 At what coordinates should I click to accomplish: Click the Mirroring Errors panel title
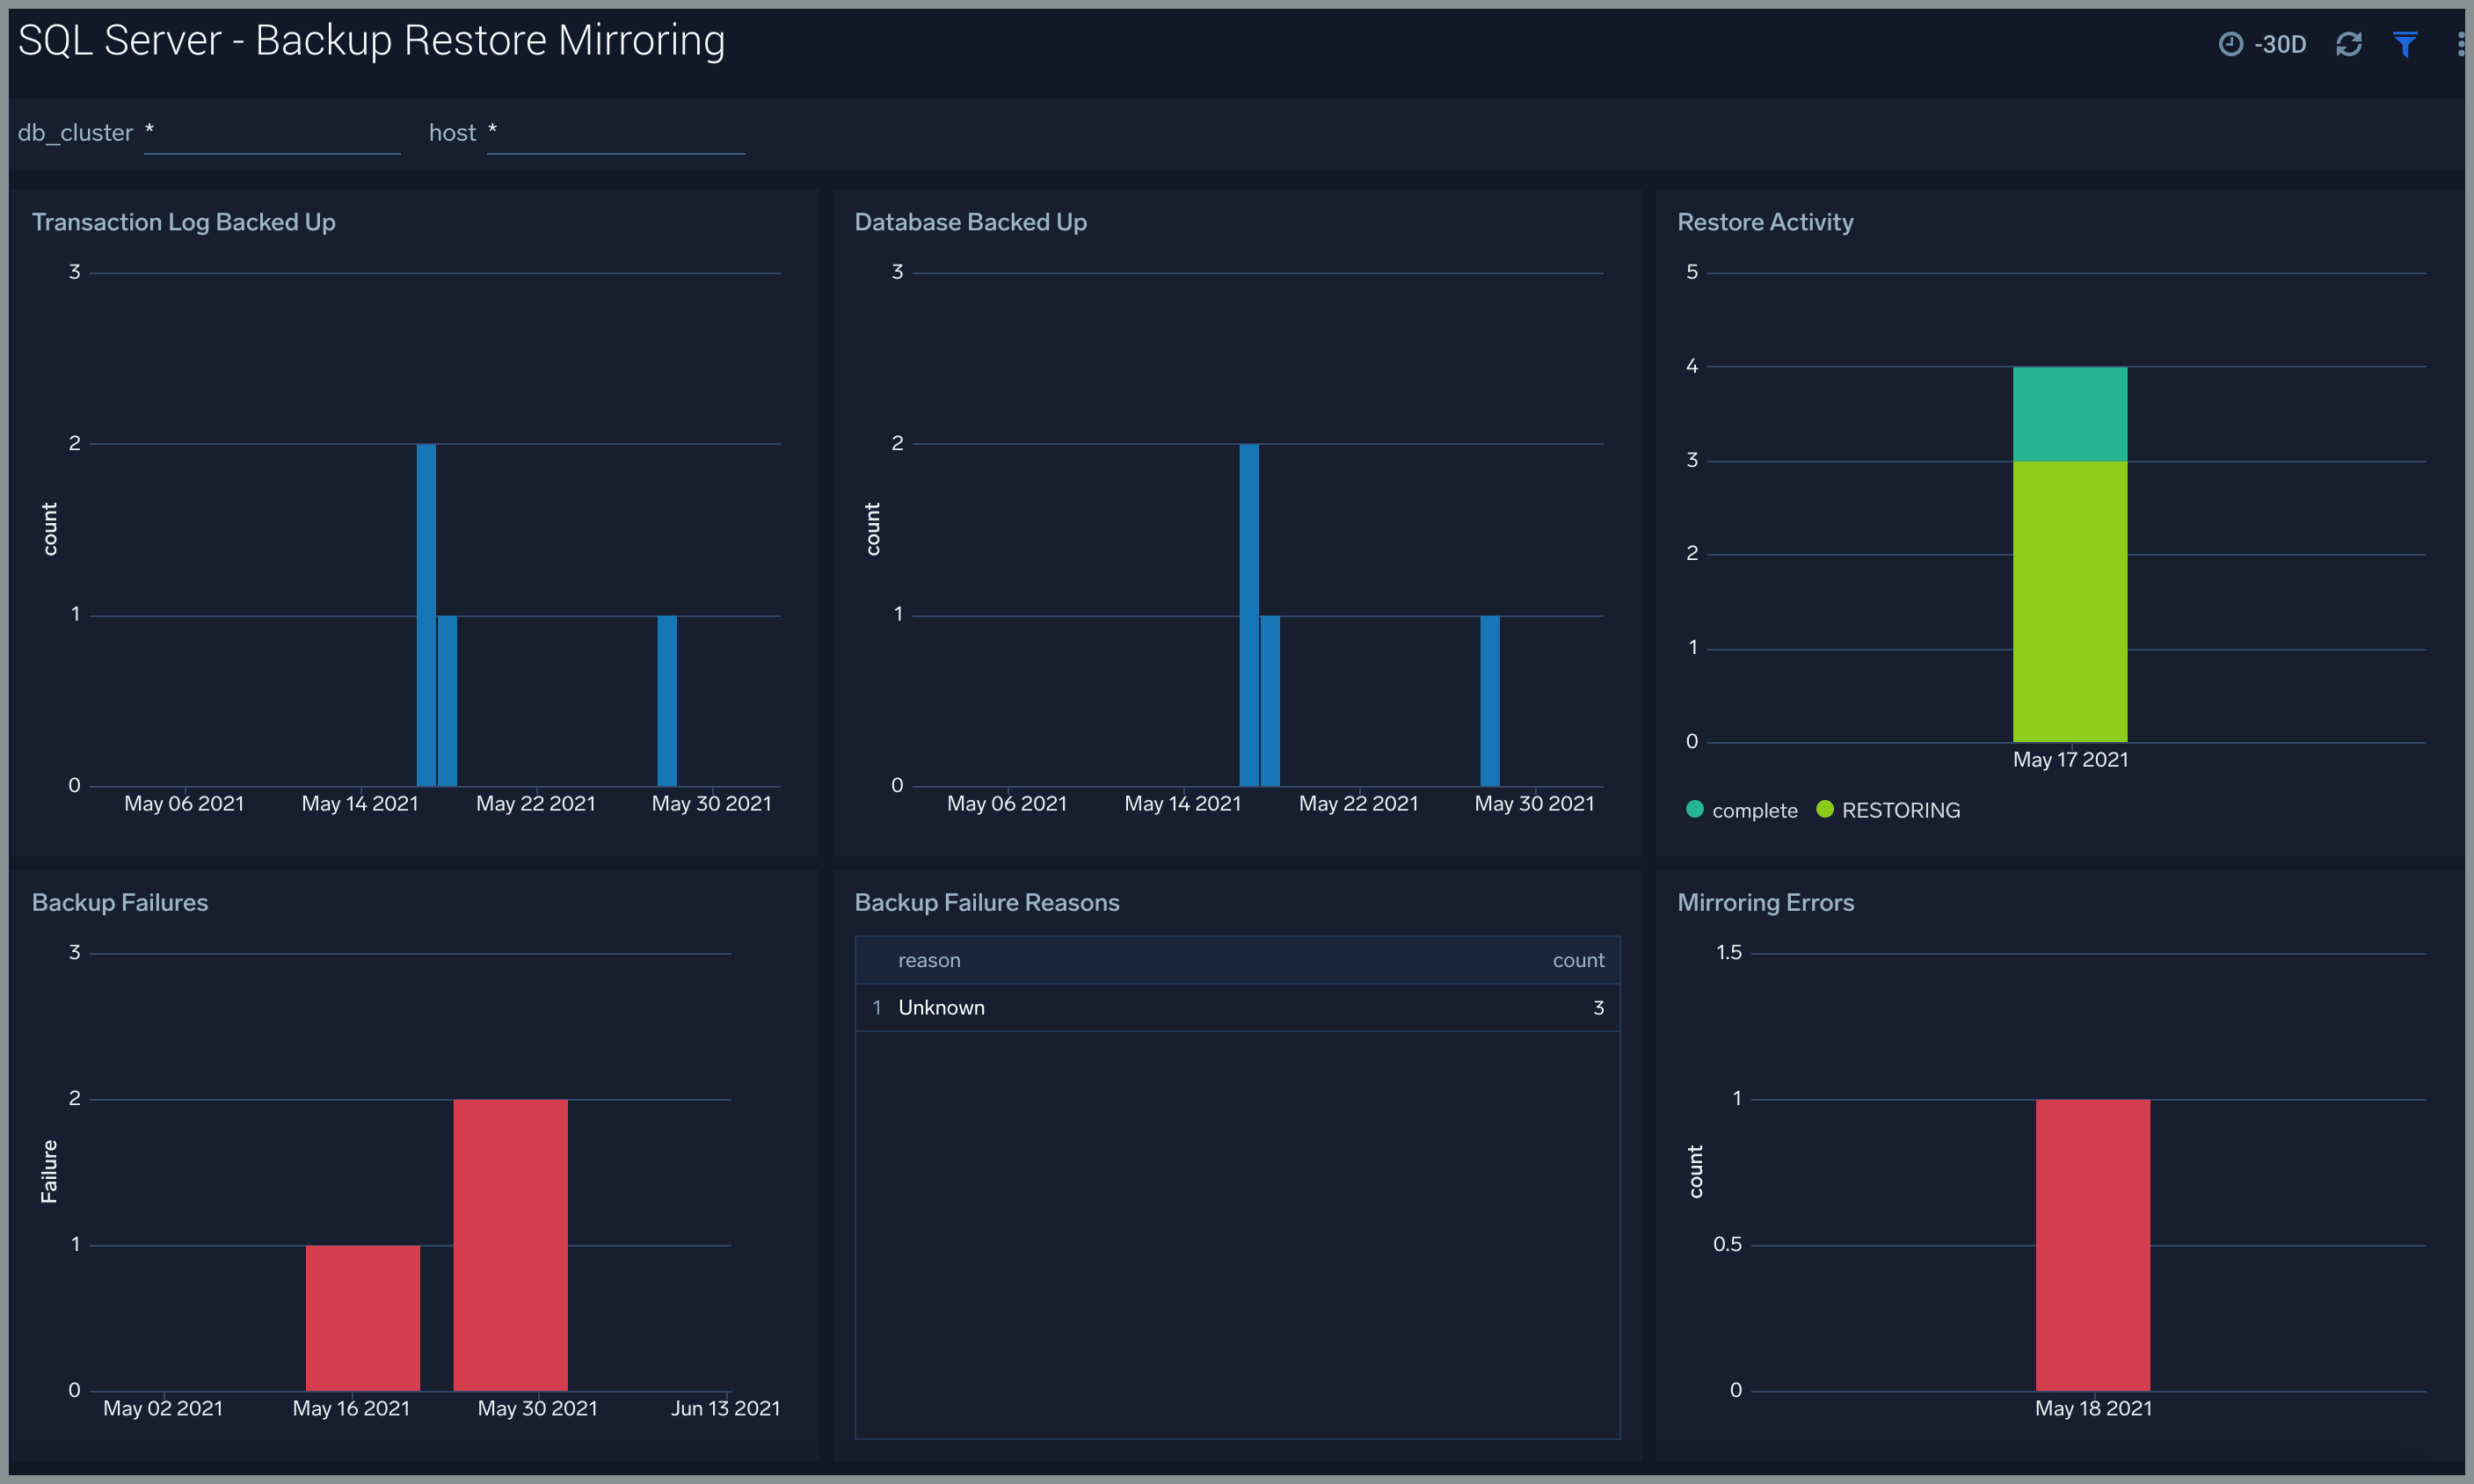pyautogui.click(x=1765, y=902)
